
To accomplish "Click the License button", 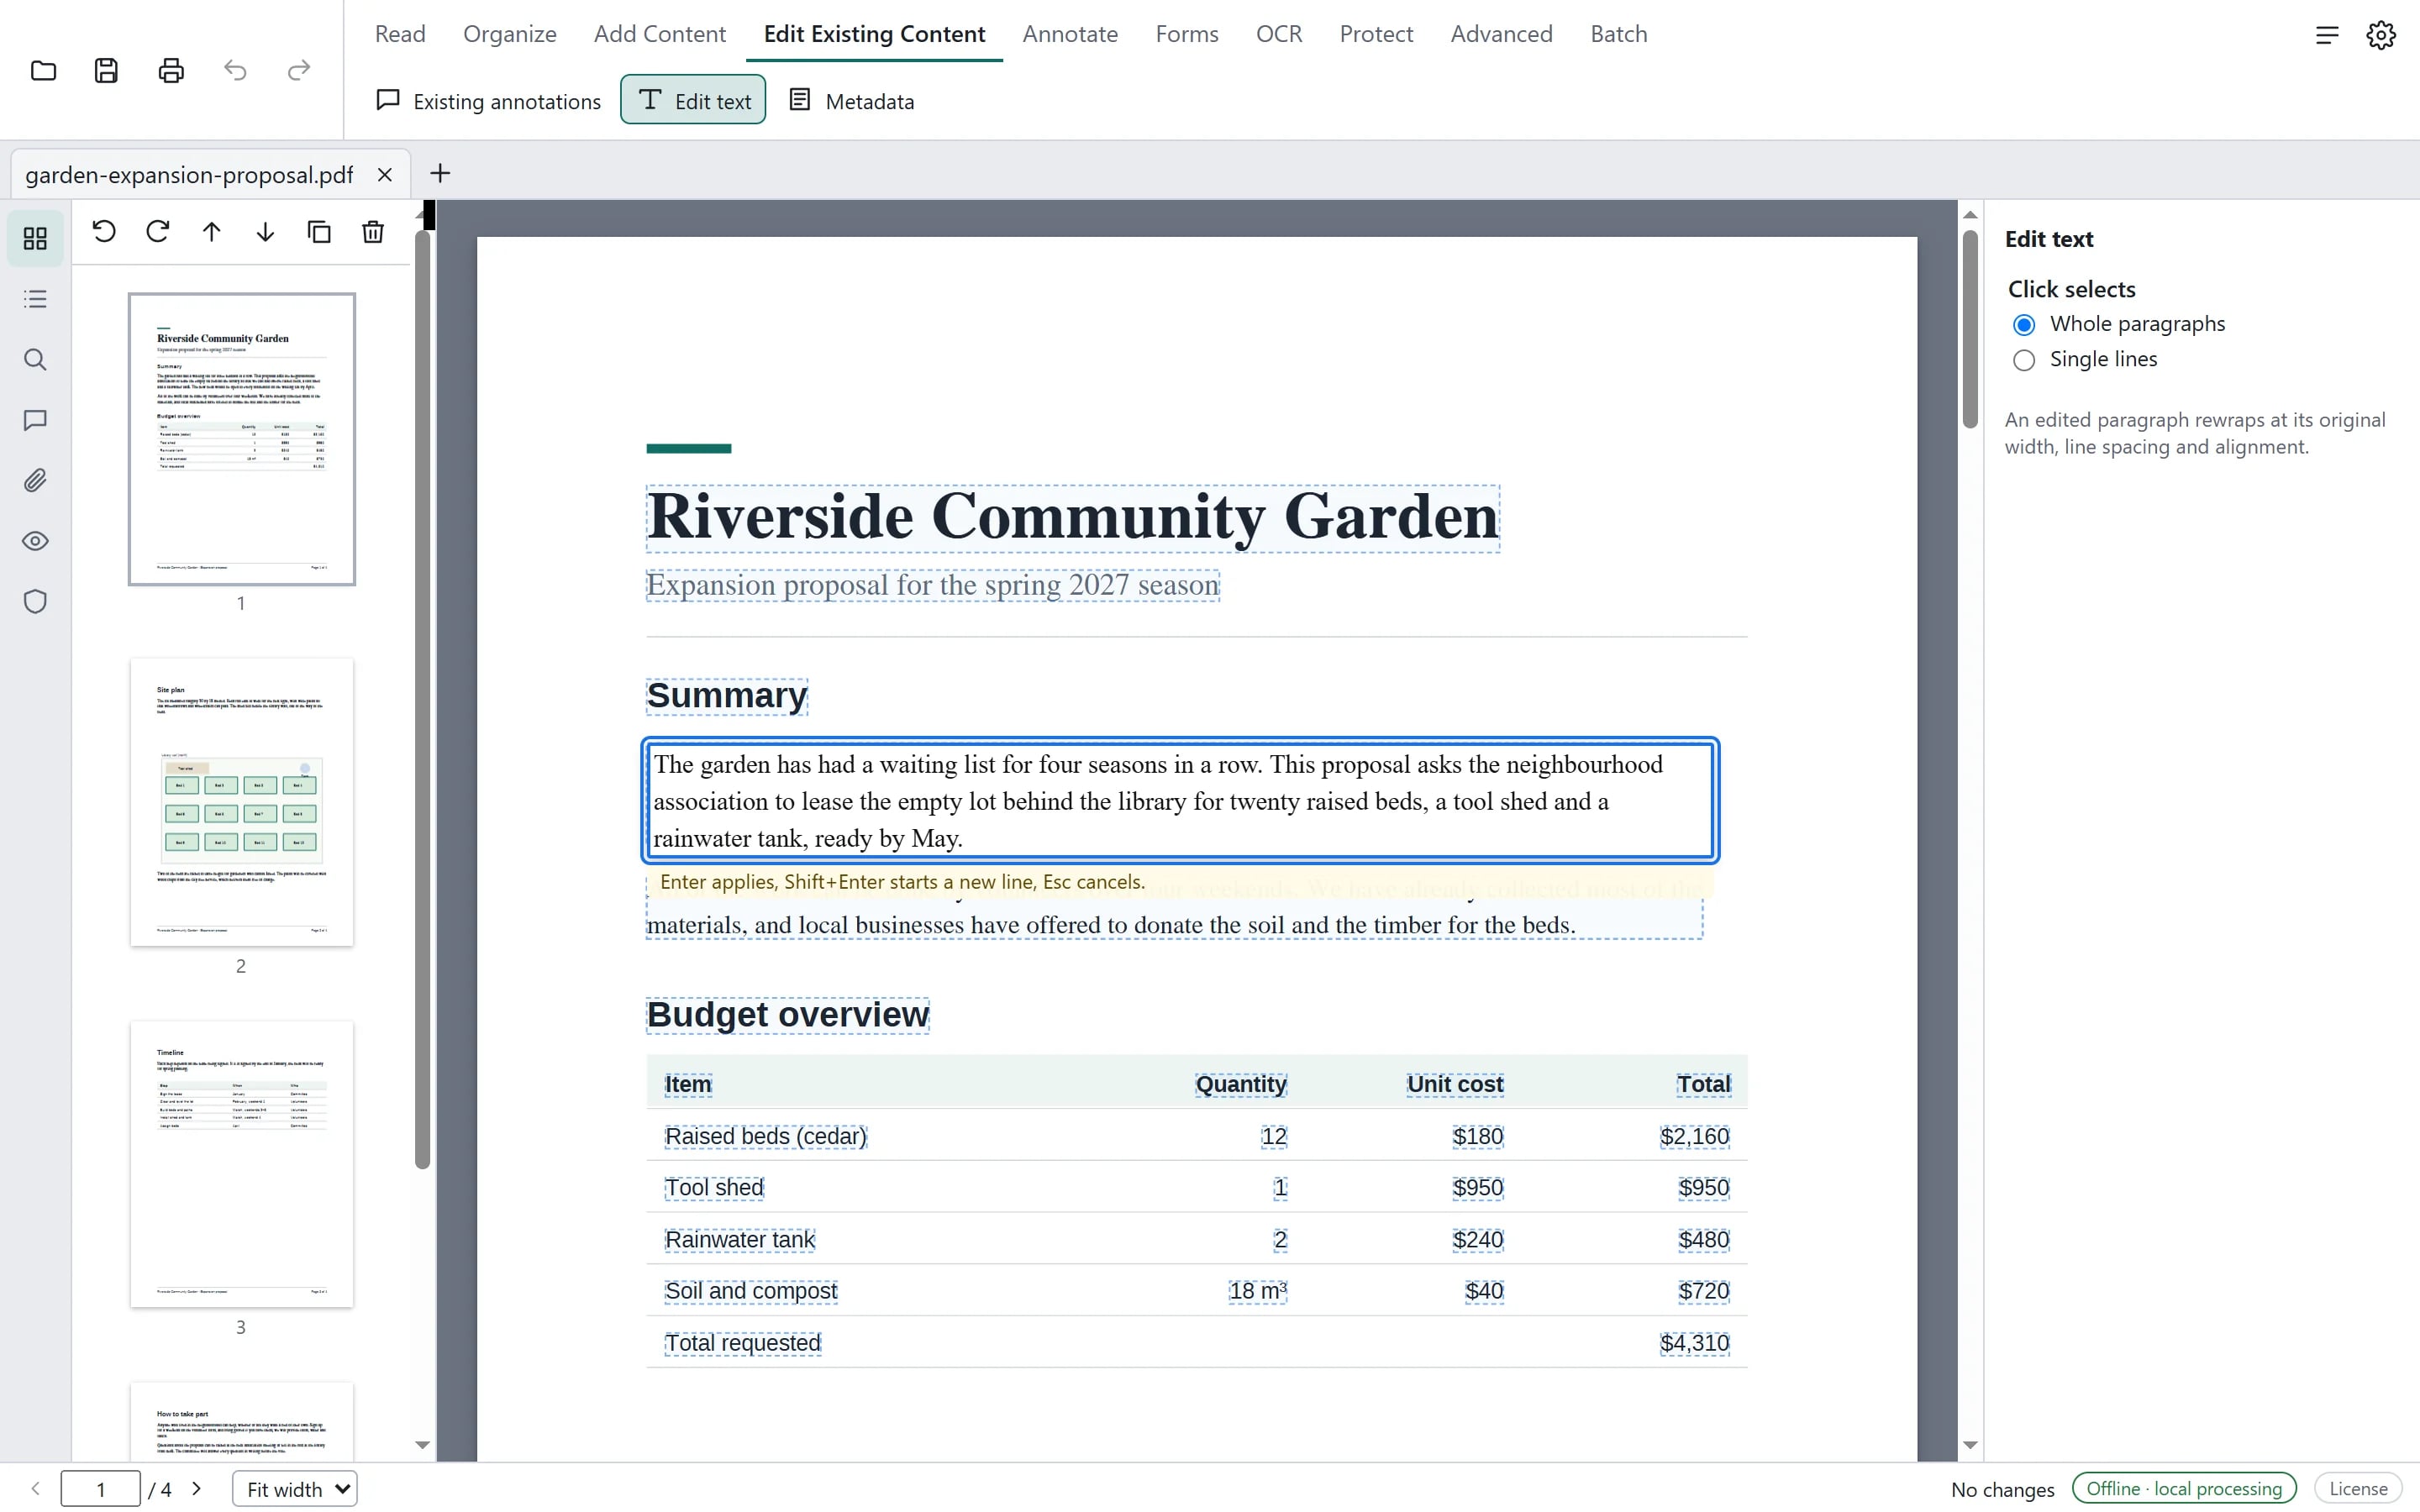I will pos(2358,1489).
